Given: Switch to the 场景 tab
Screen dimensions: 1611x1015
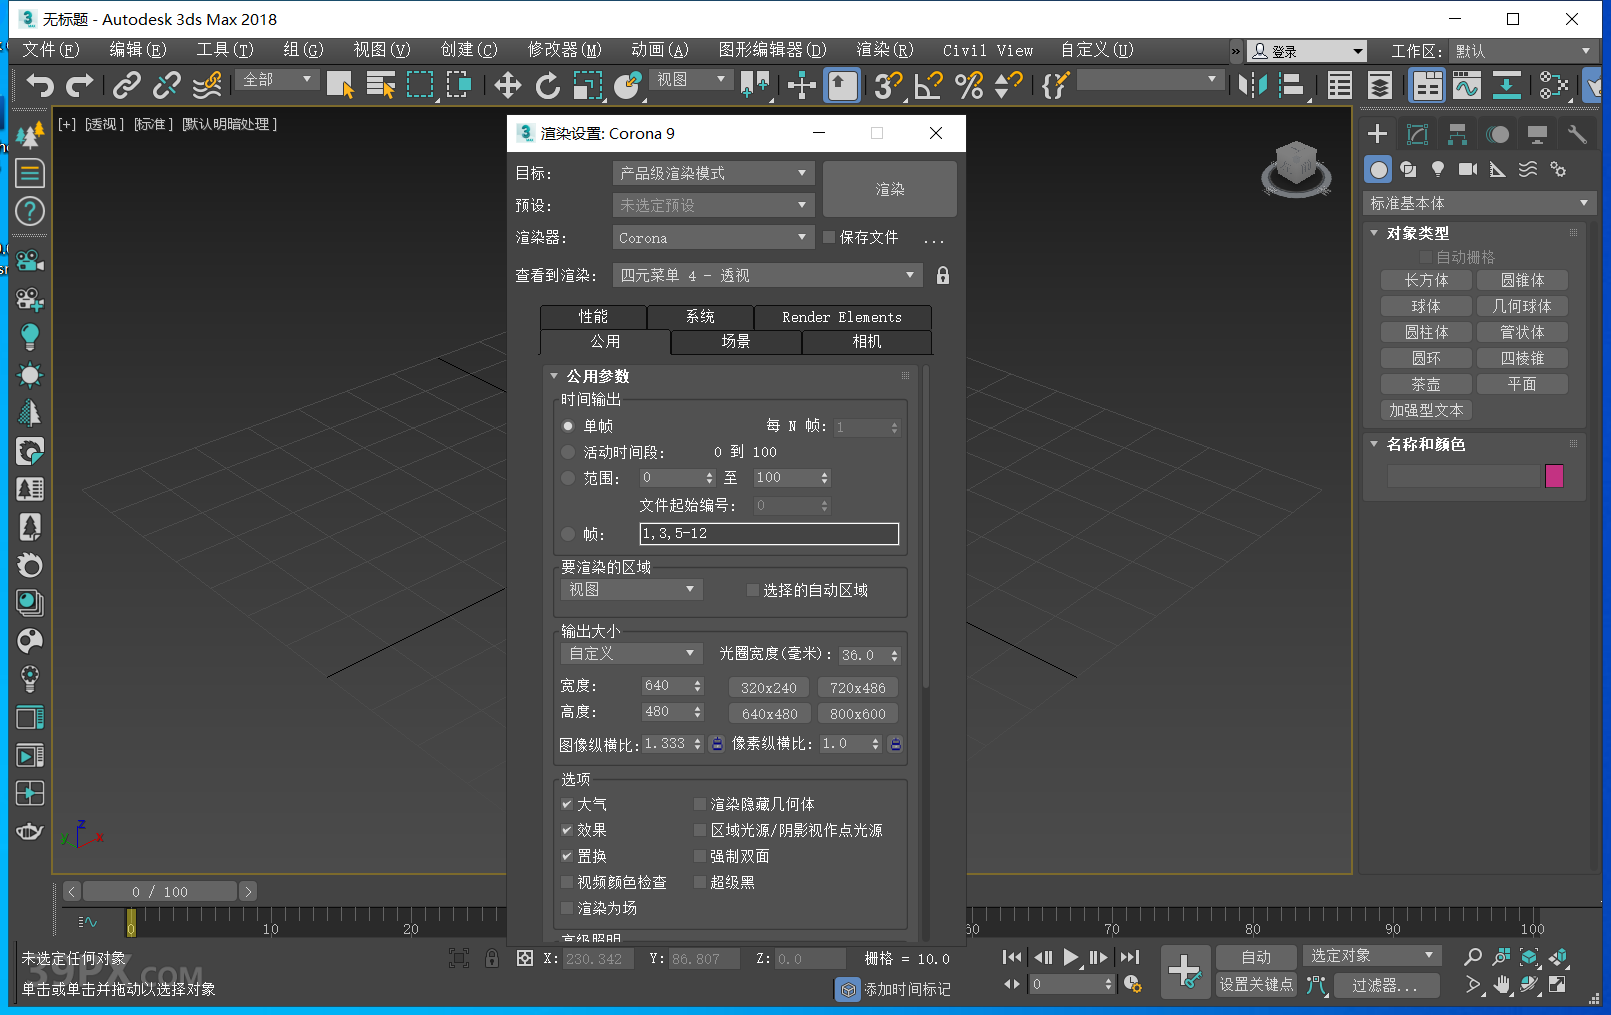Looking at the screenshot, I should 735,341.
